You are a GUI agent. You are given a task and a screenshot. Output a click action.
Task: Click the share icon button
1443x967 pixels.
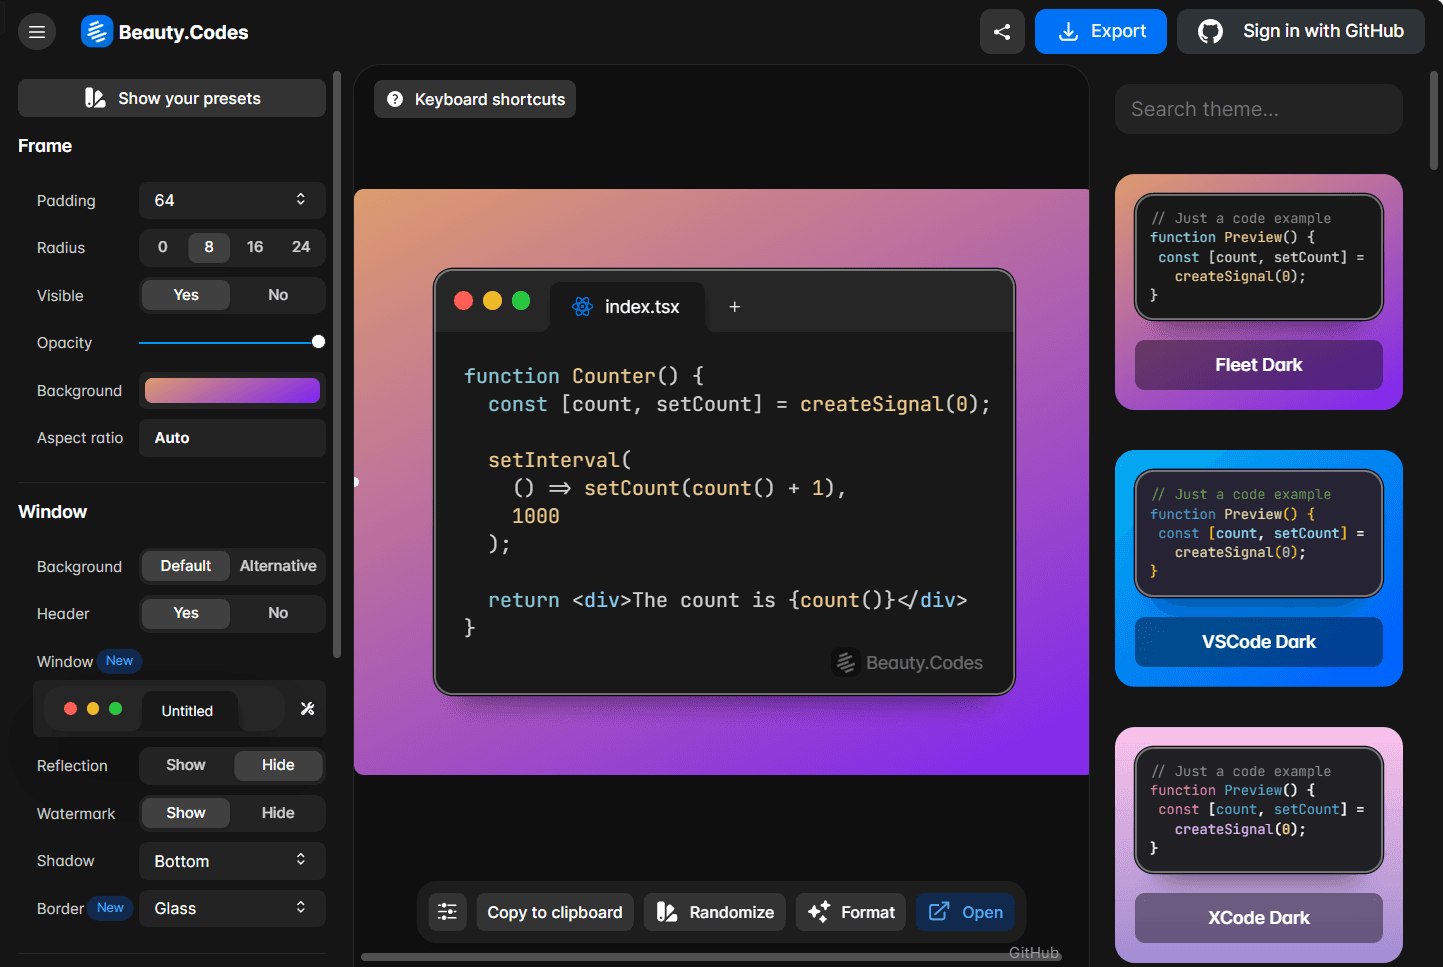[1002, 32]
